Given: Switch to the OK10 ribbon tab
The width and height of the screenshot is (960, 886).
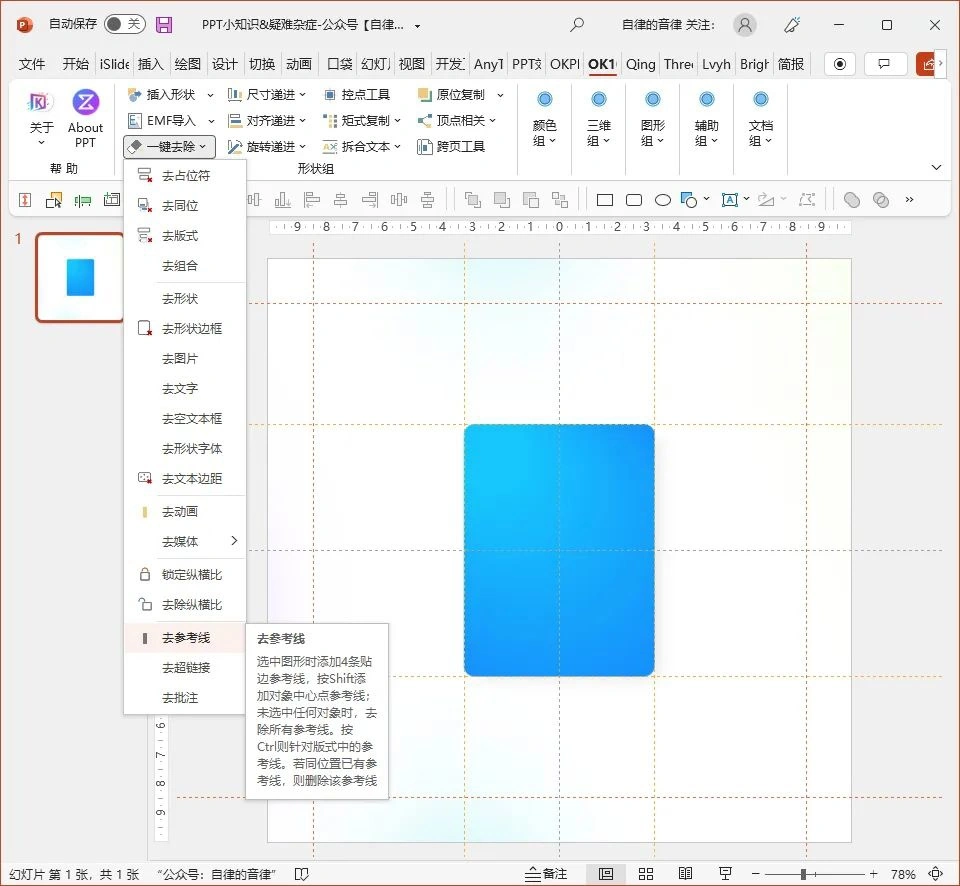Looking at the screenshot, I should 602,64.
